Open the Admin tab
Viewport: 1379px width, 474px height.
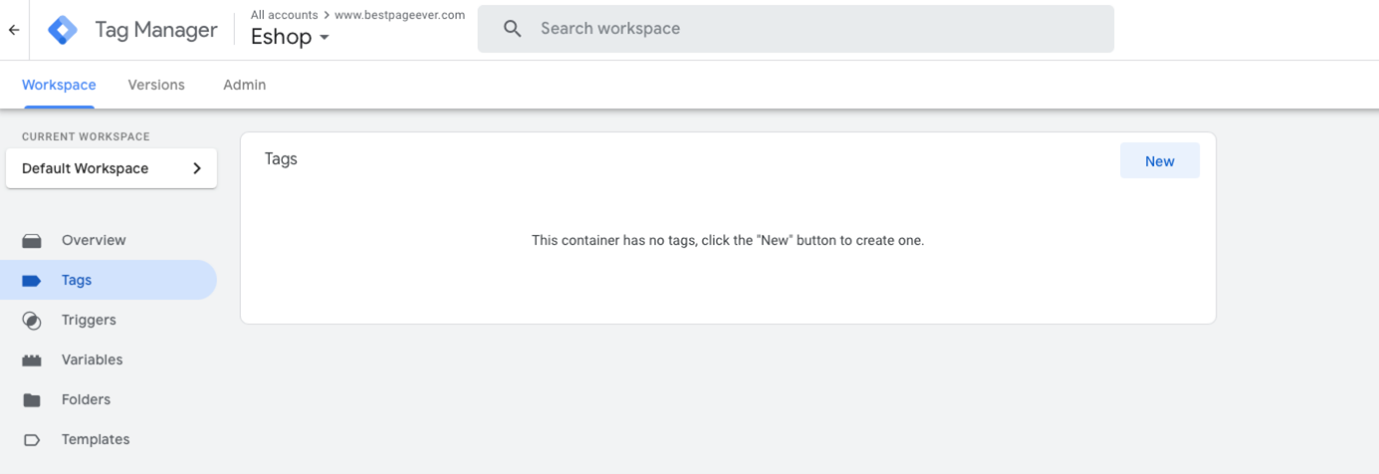pyautogui.click(x=244, y=85)
